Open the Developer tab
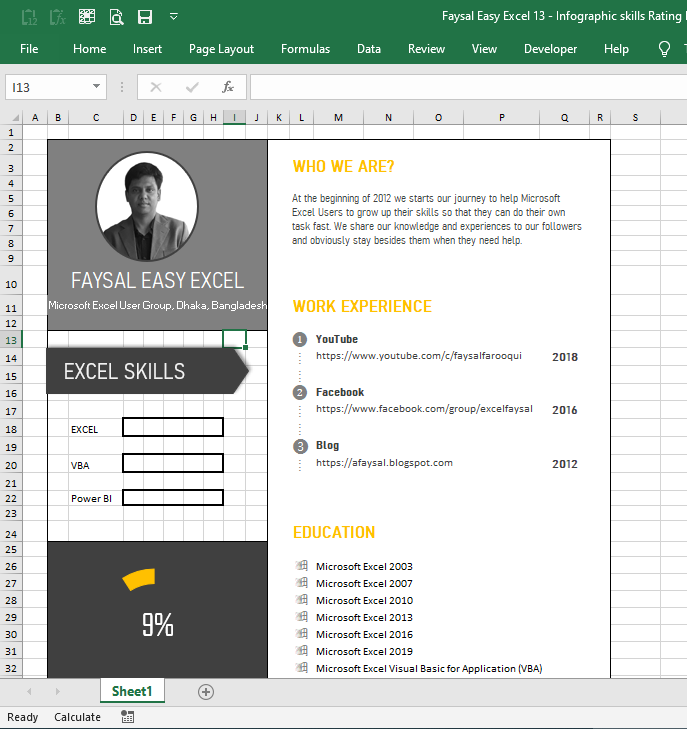 (x=550, y=49)
